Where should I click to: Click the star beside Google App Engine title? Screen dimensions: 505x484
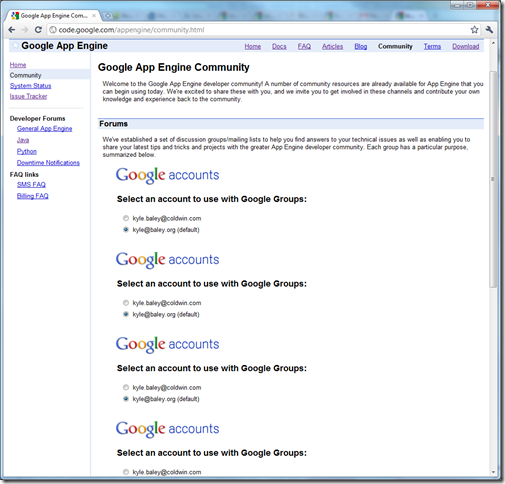pyautogui.click(x=15, y=45)
